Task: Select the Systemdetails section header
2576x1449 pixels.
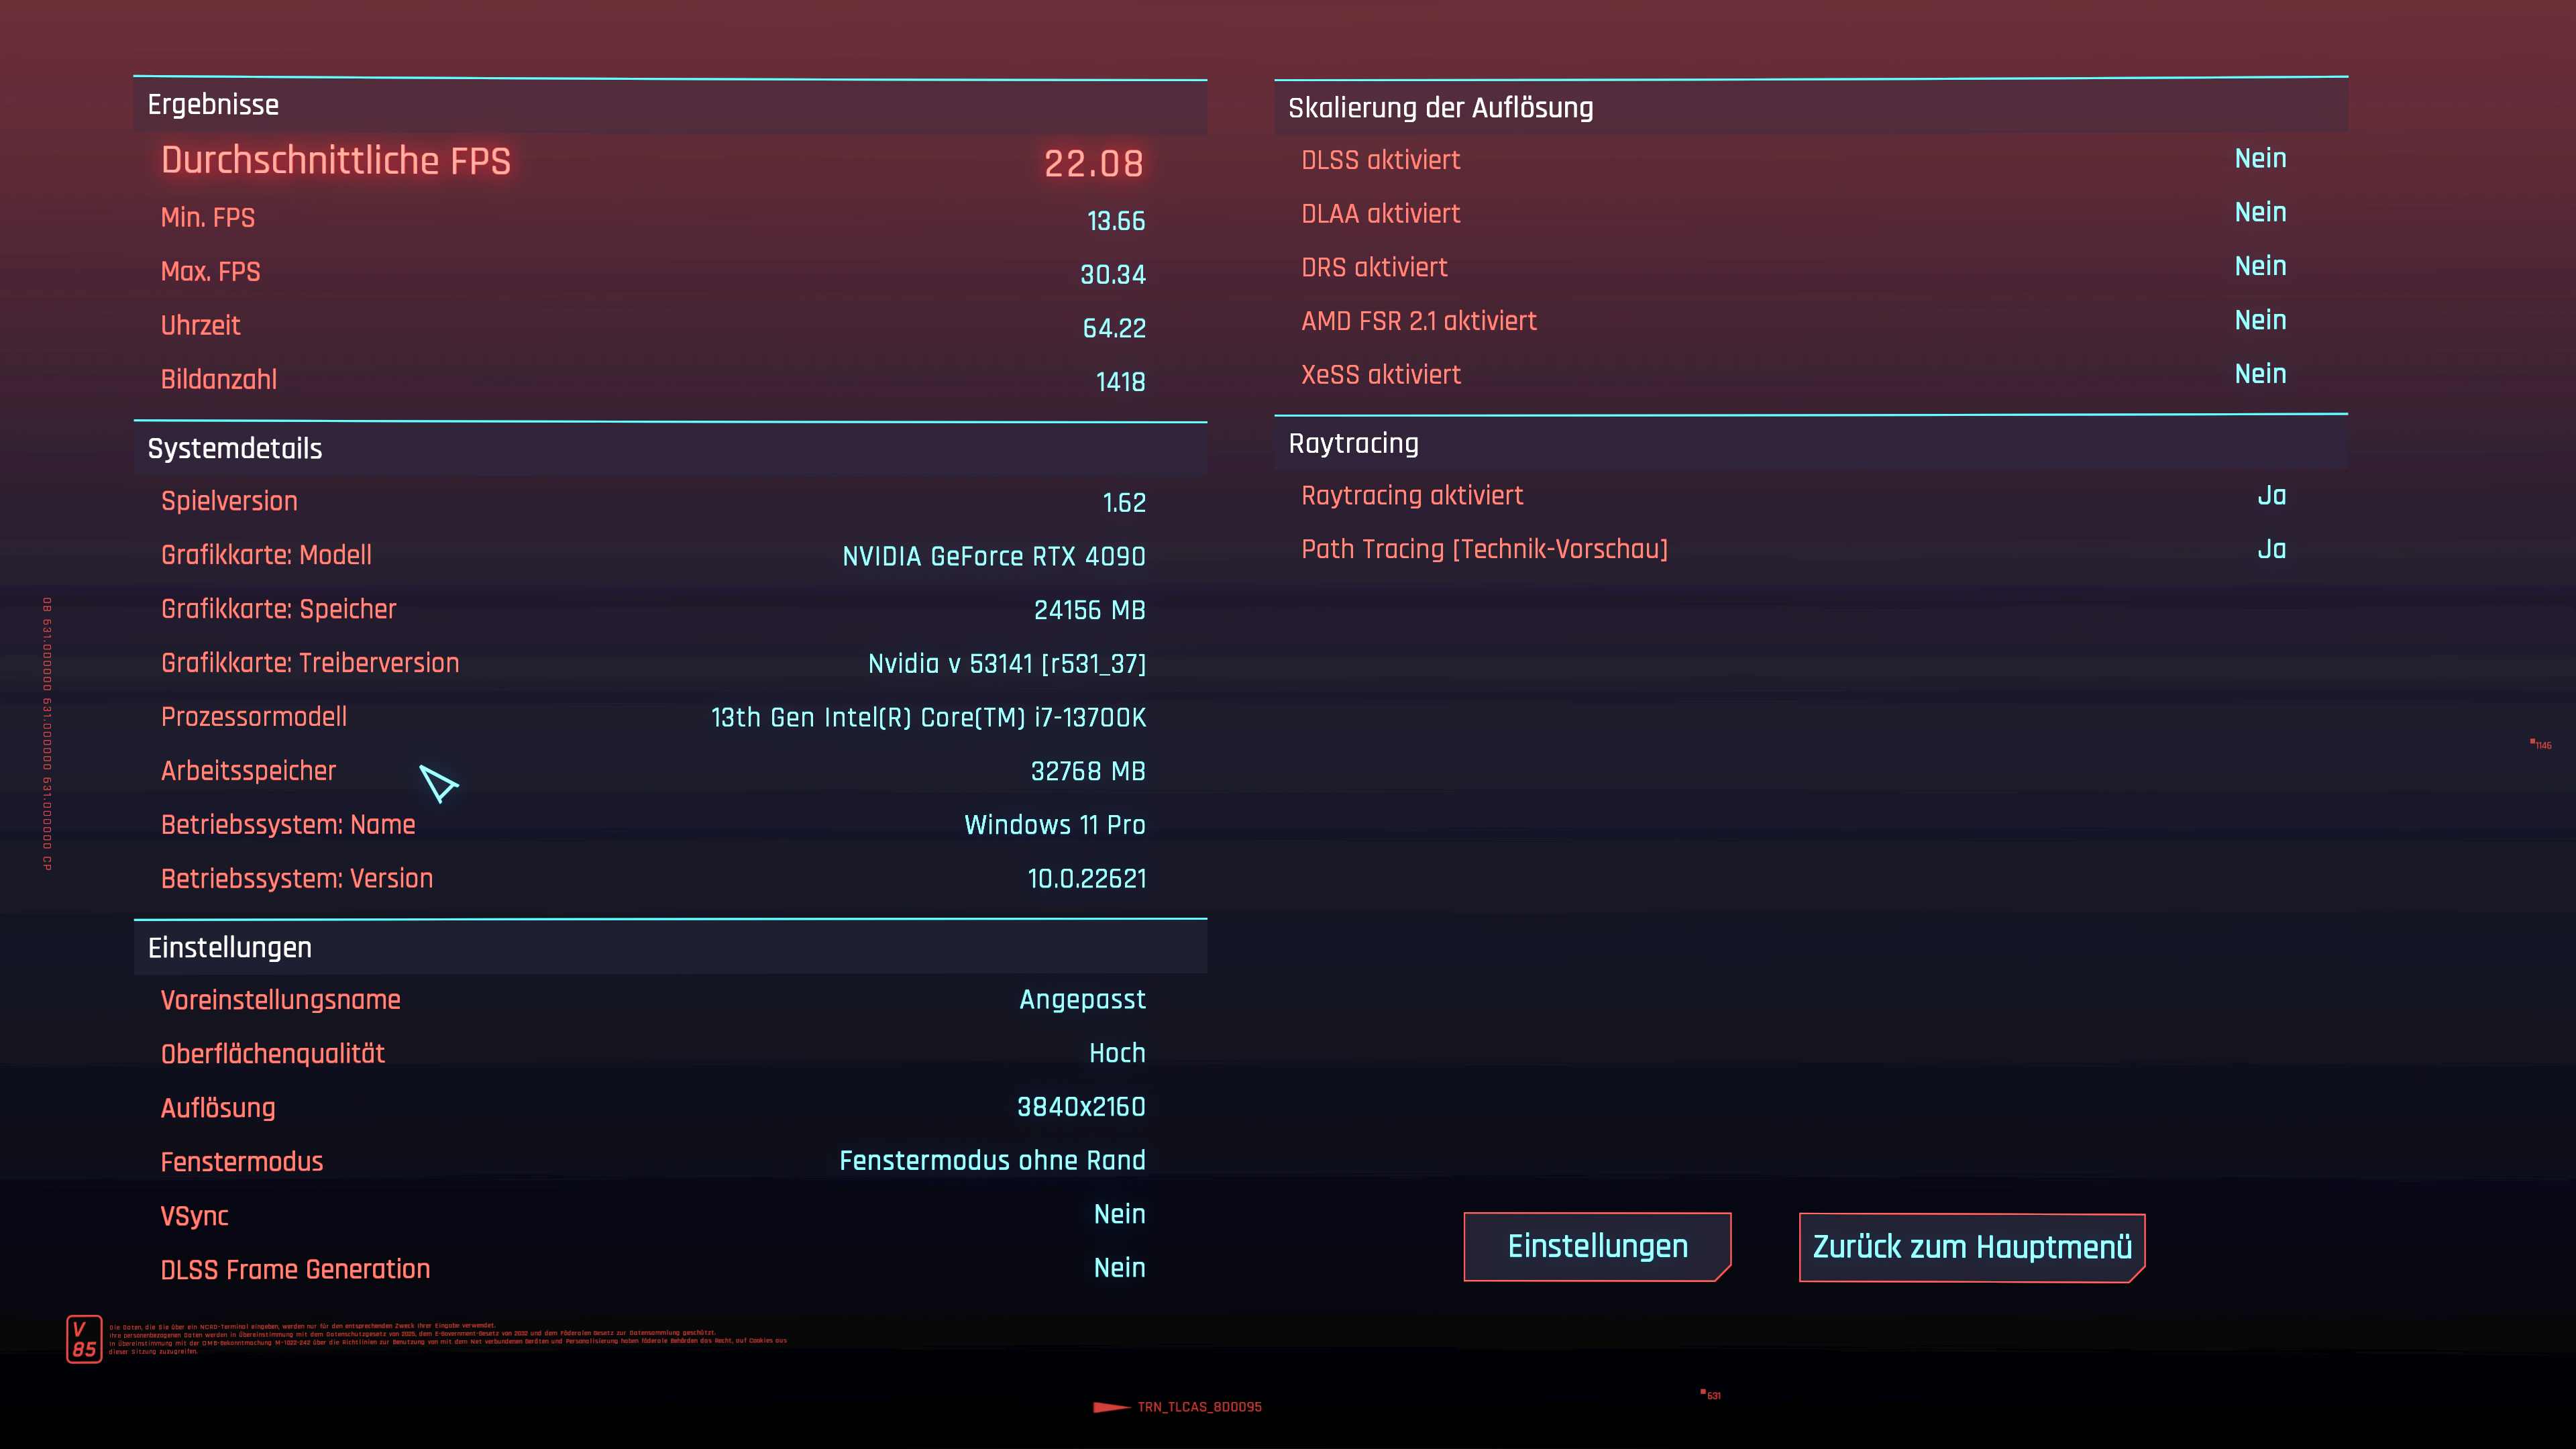Action: 235,449
